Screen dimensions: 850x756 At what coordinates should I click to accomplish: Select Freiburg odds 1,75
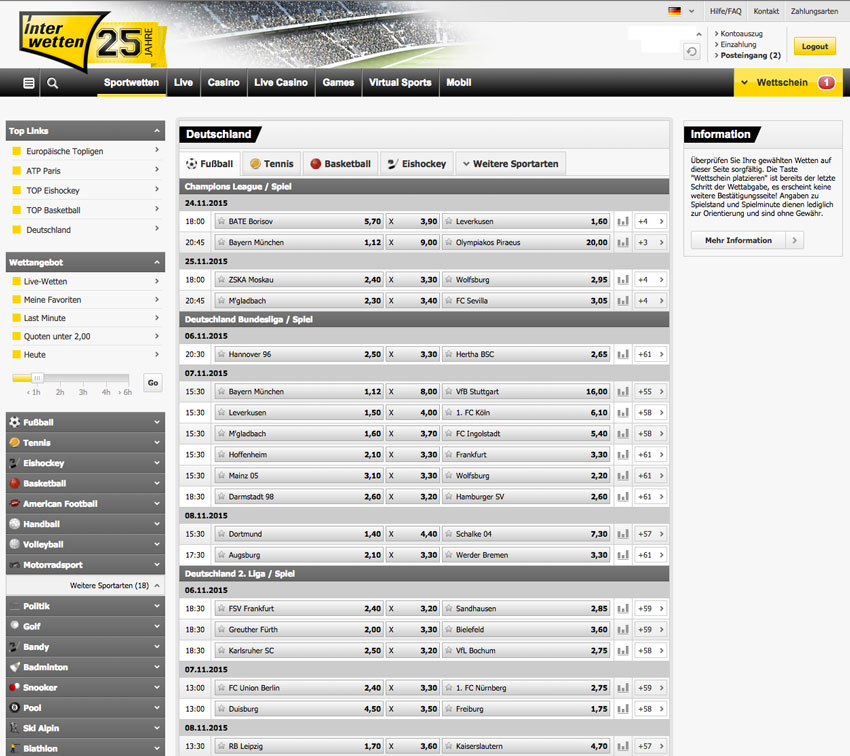tap(525, 709)
